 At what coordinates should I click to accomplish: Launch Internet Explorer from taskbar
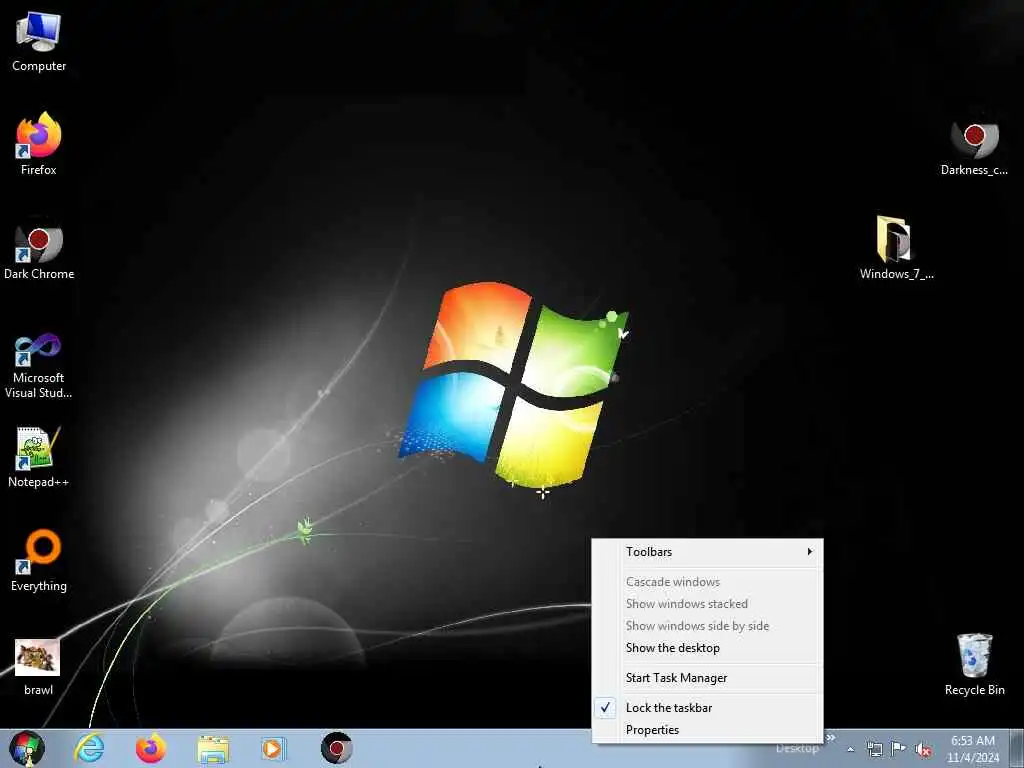[89, 748]
